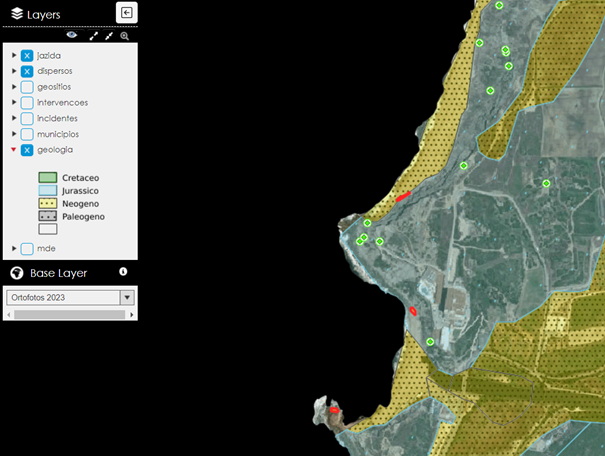Click the Neogeno yellow dotted legend swatch
The width and height of the screenshot is (605, 456).
(48, 203)
